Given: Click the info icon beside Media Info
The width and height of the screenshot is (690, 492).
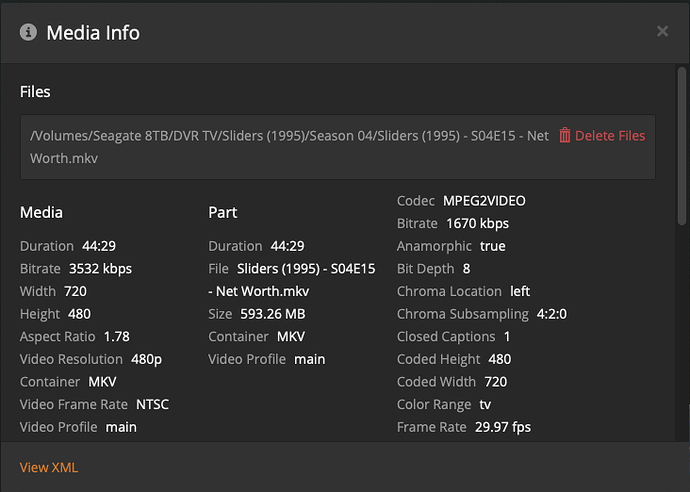Looking at the screenshot, I should (x=29, y=32).
